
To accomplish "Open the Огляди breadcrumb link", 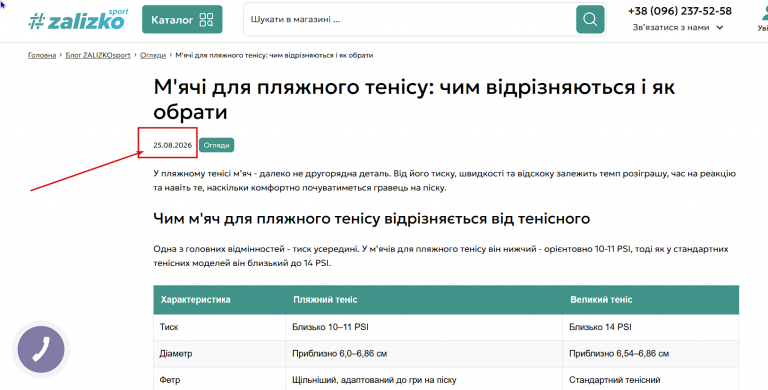I will (153, 55).
